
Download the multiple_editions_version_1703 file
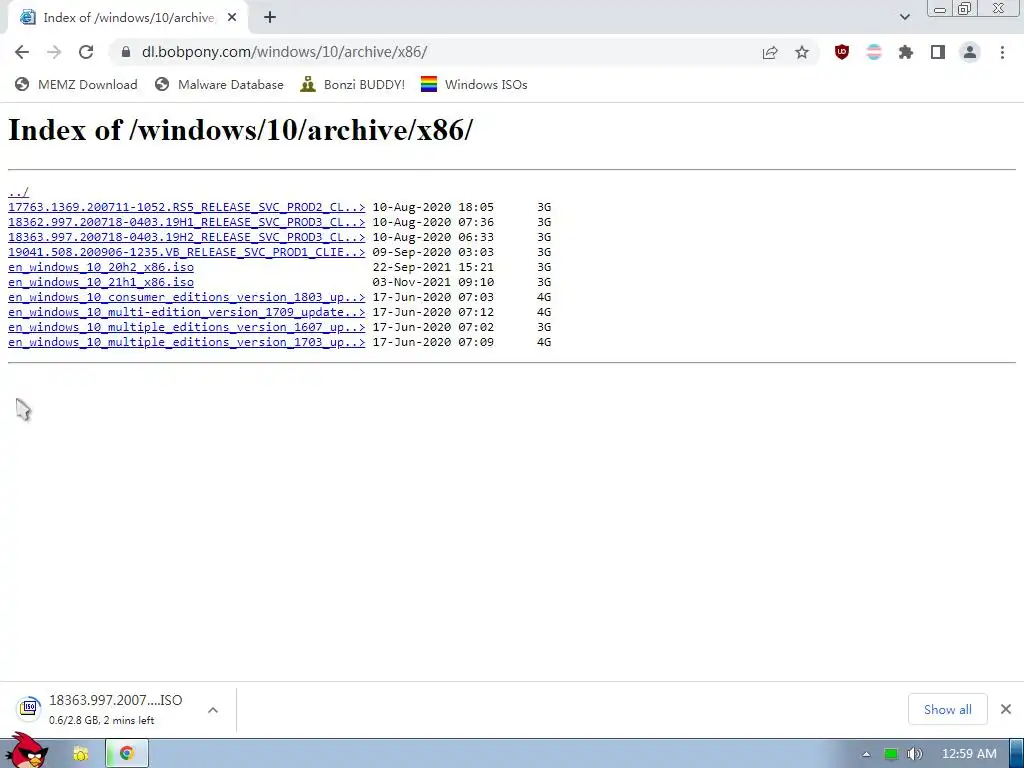[187, 342]
